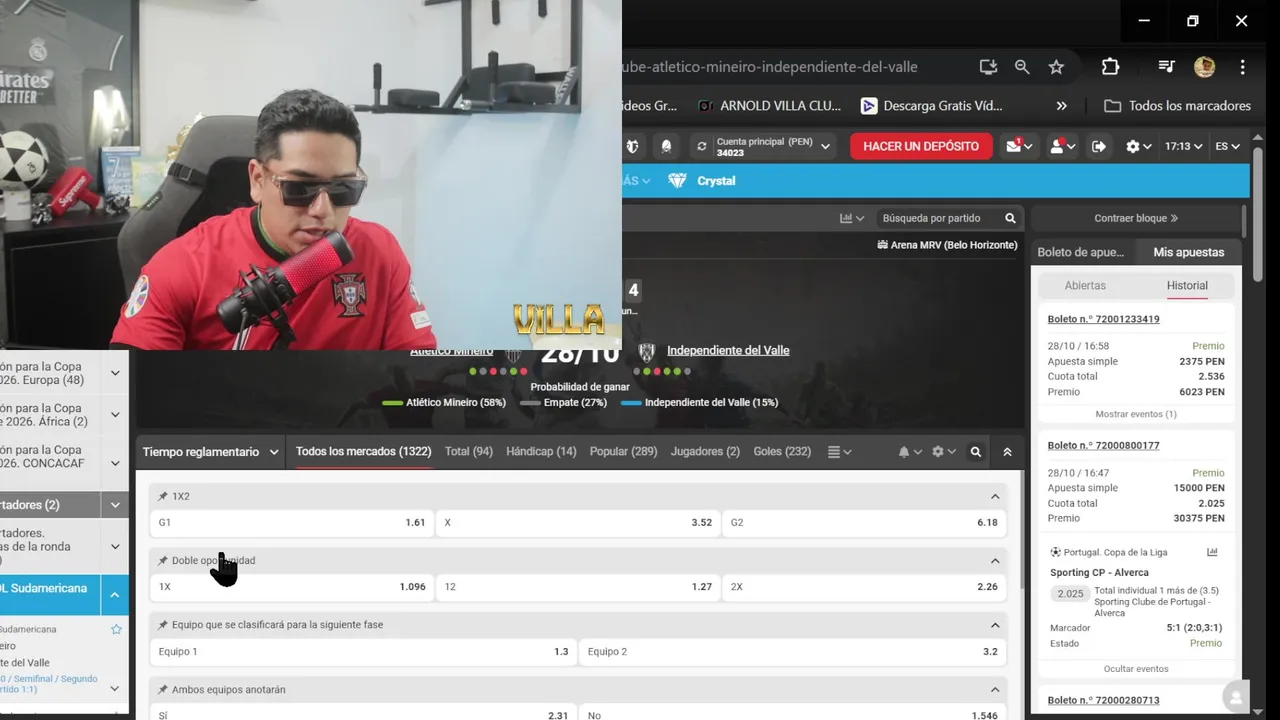Toggle the pin on 1X2 market

tap(163, 496)
